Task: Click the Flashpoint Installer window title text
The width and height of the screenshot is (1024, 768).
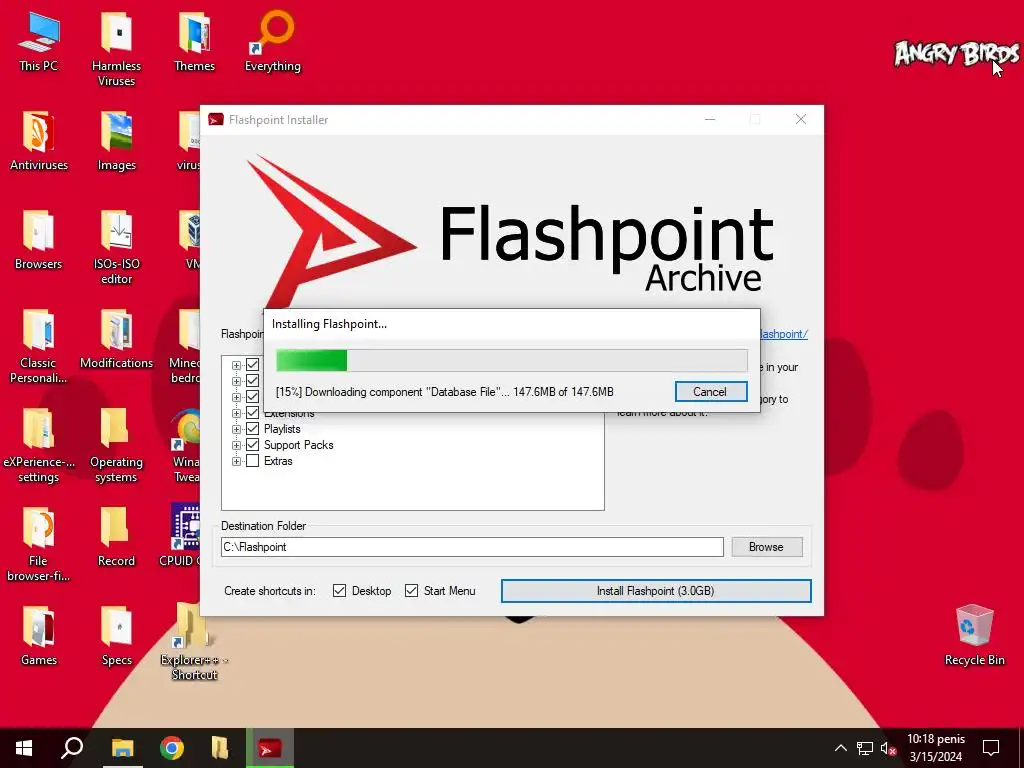Action: (278, 120)
